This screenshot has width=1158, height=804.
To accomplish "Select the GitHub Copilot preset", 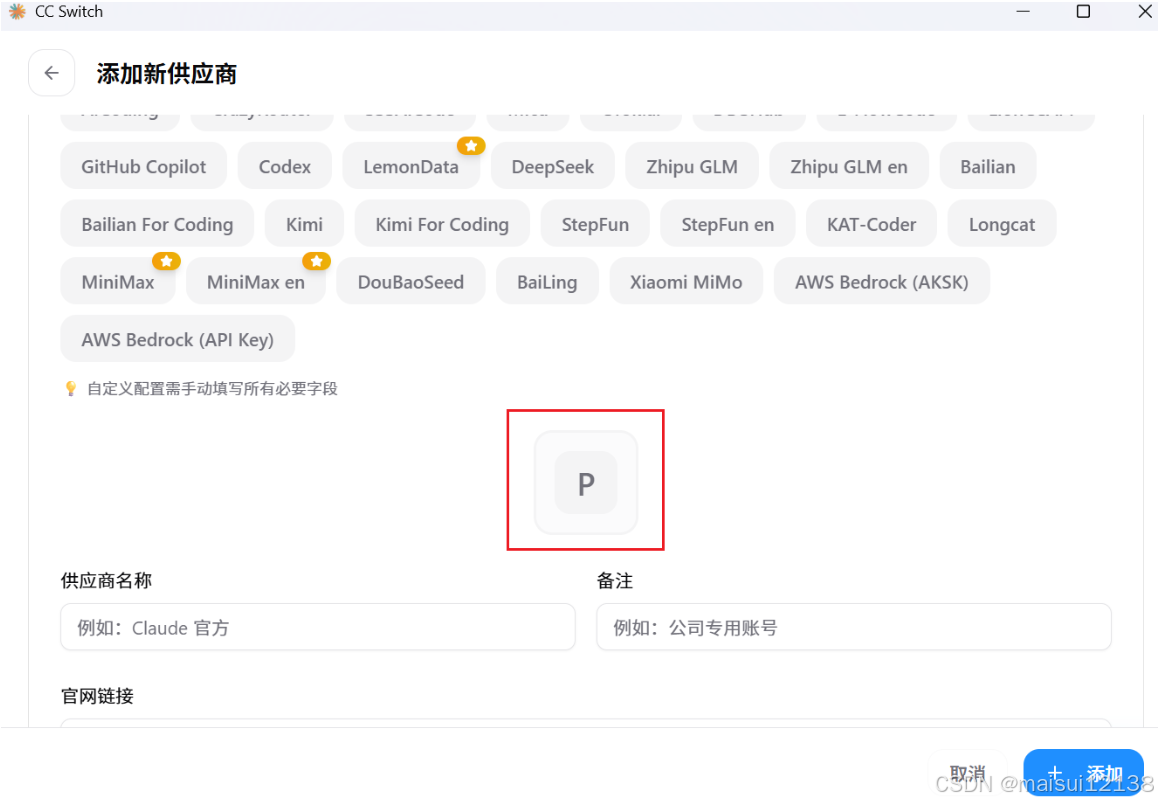I will (143, 166).
